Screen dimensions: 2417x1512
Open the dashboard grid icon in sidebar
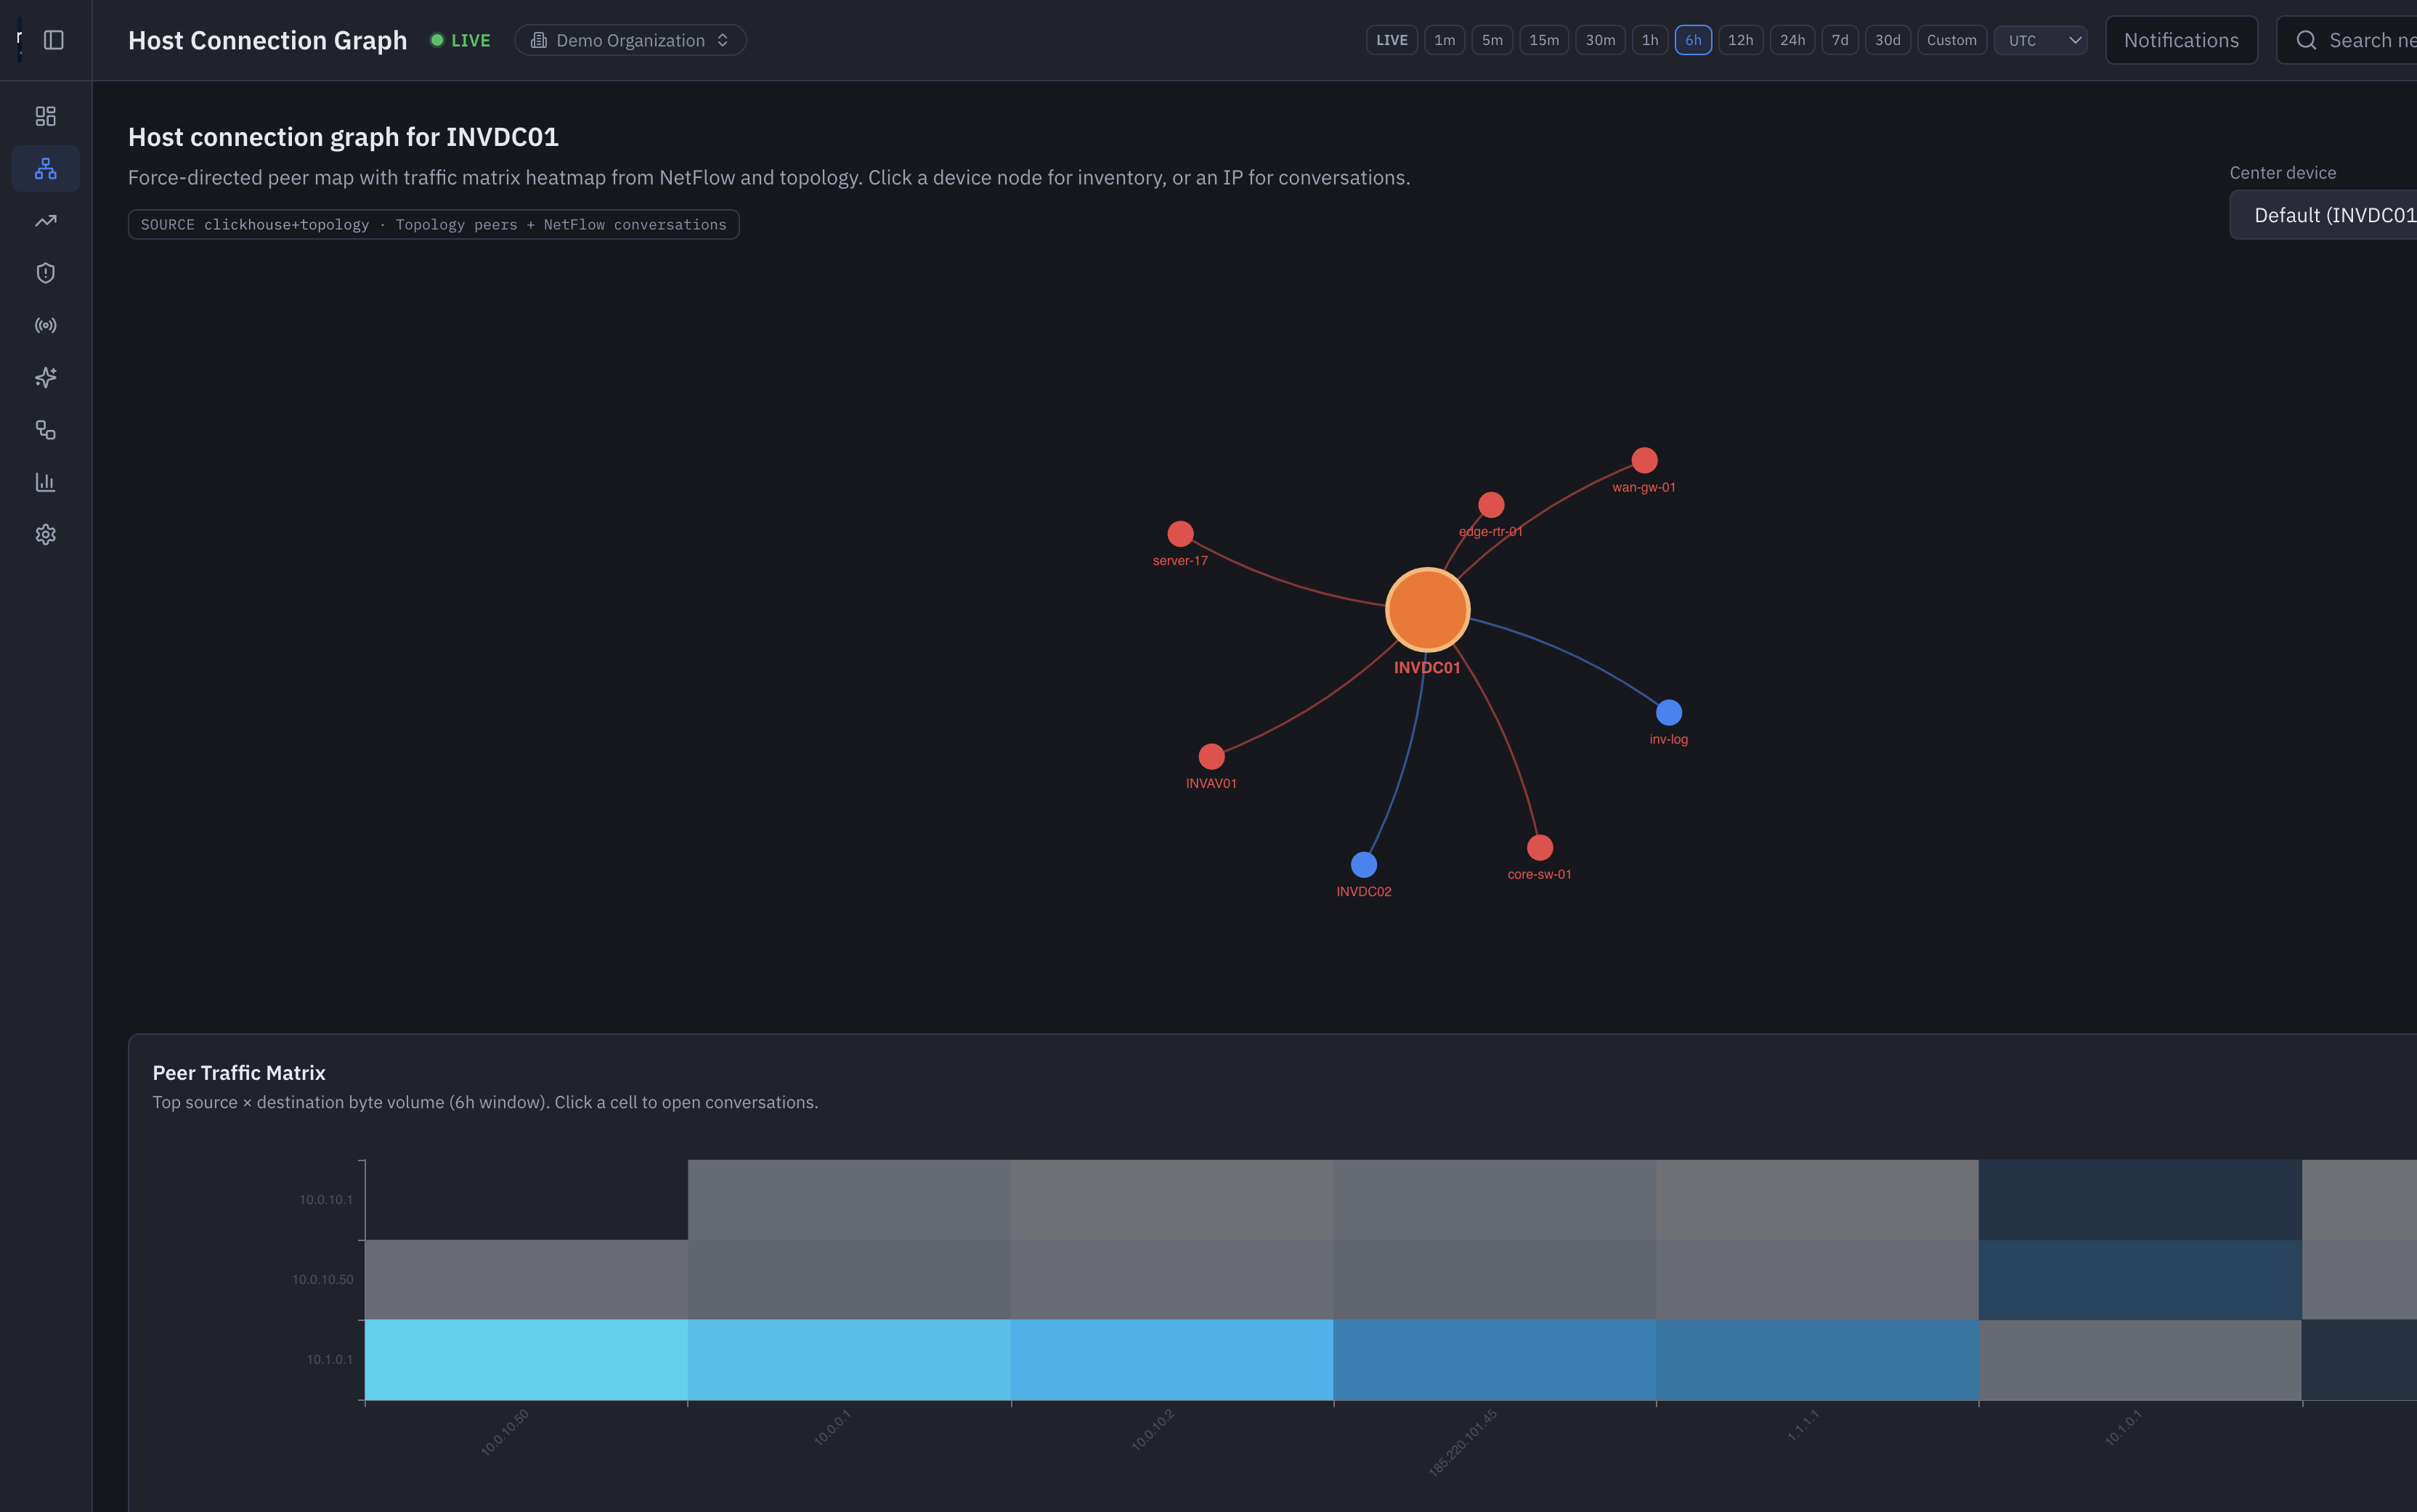click(45, 116)
